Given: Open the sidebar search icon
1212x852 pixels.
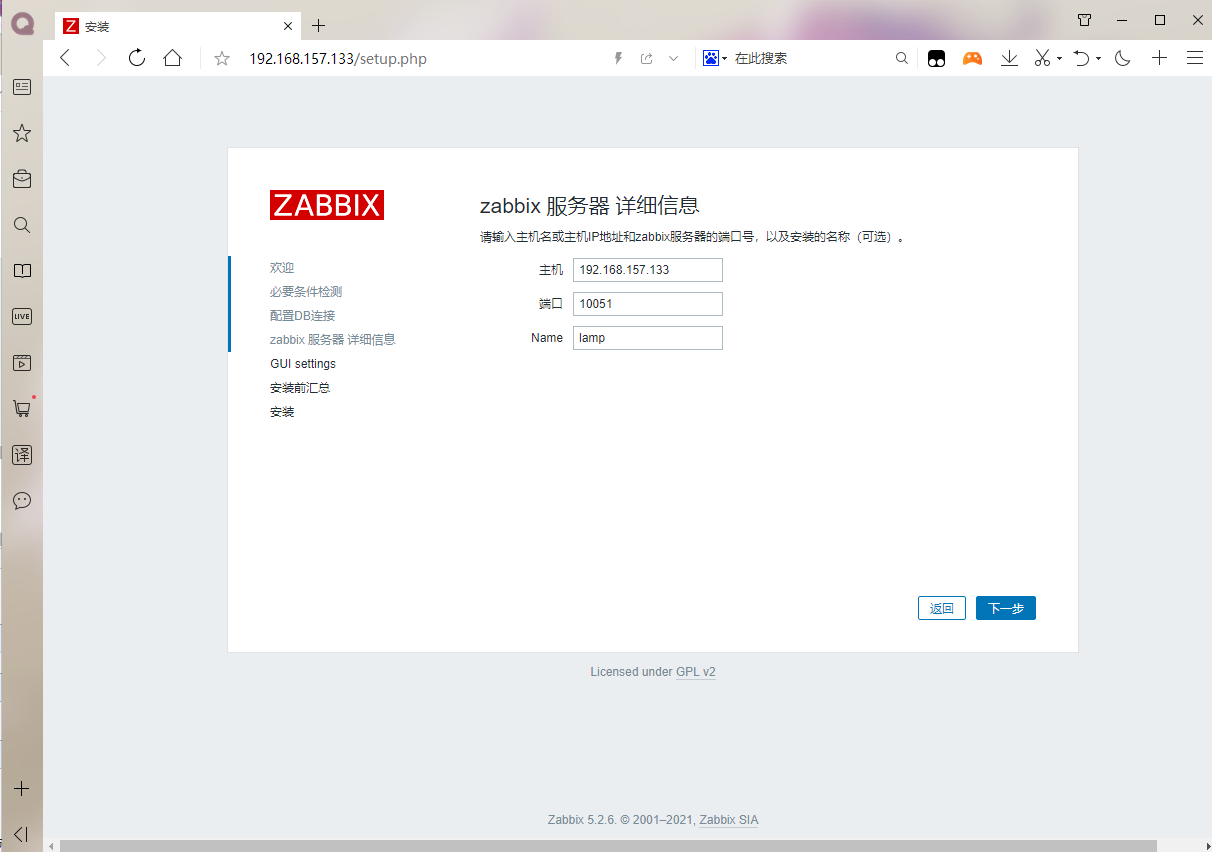Looking at the screenshot, I should (21, 225).
